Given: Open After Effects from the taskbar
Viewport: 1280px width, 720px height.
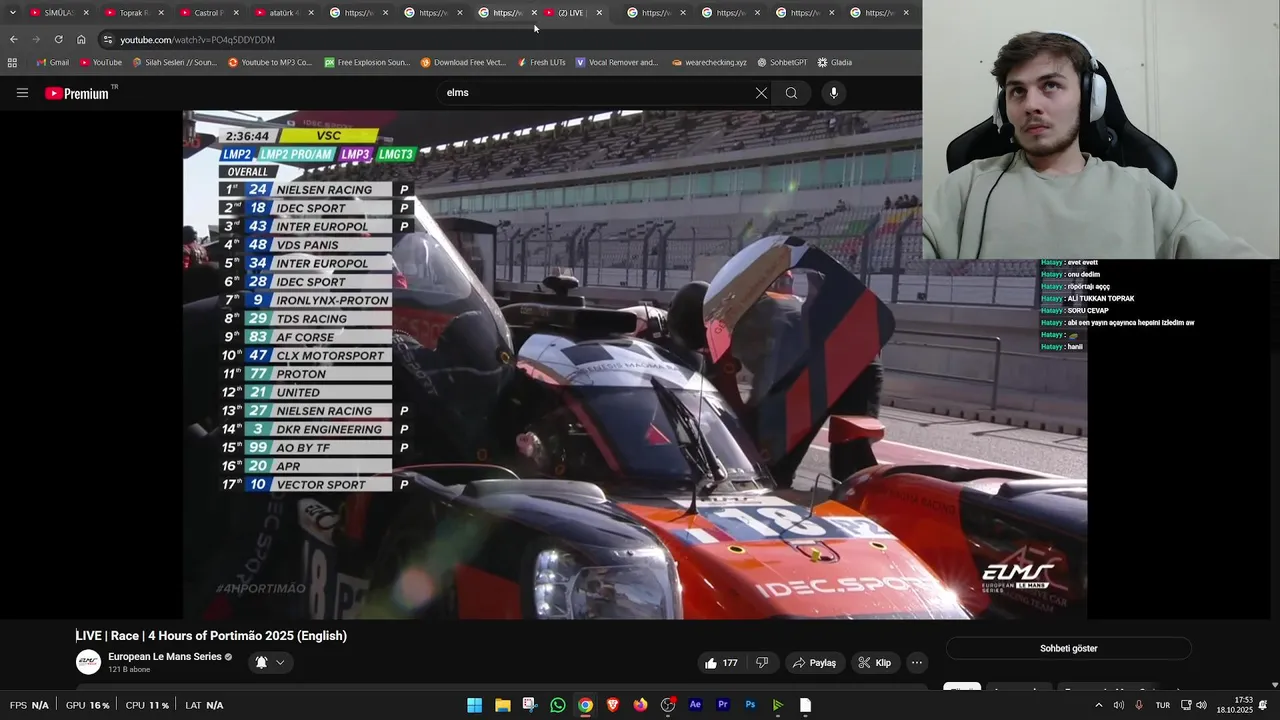Looking at the screenshot, I should [695, 705].
